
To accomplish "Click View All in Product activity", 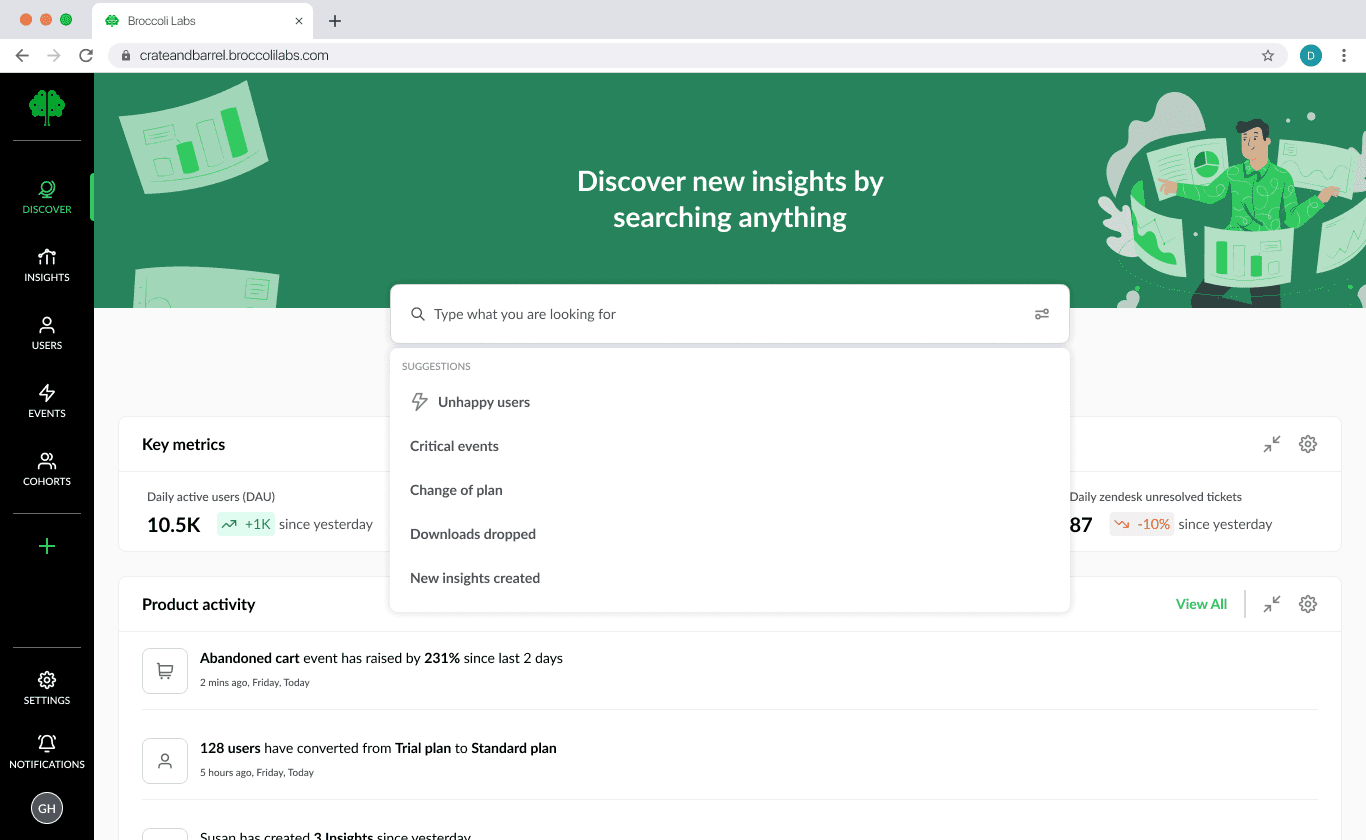I will (1201, 604).
